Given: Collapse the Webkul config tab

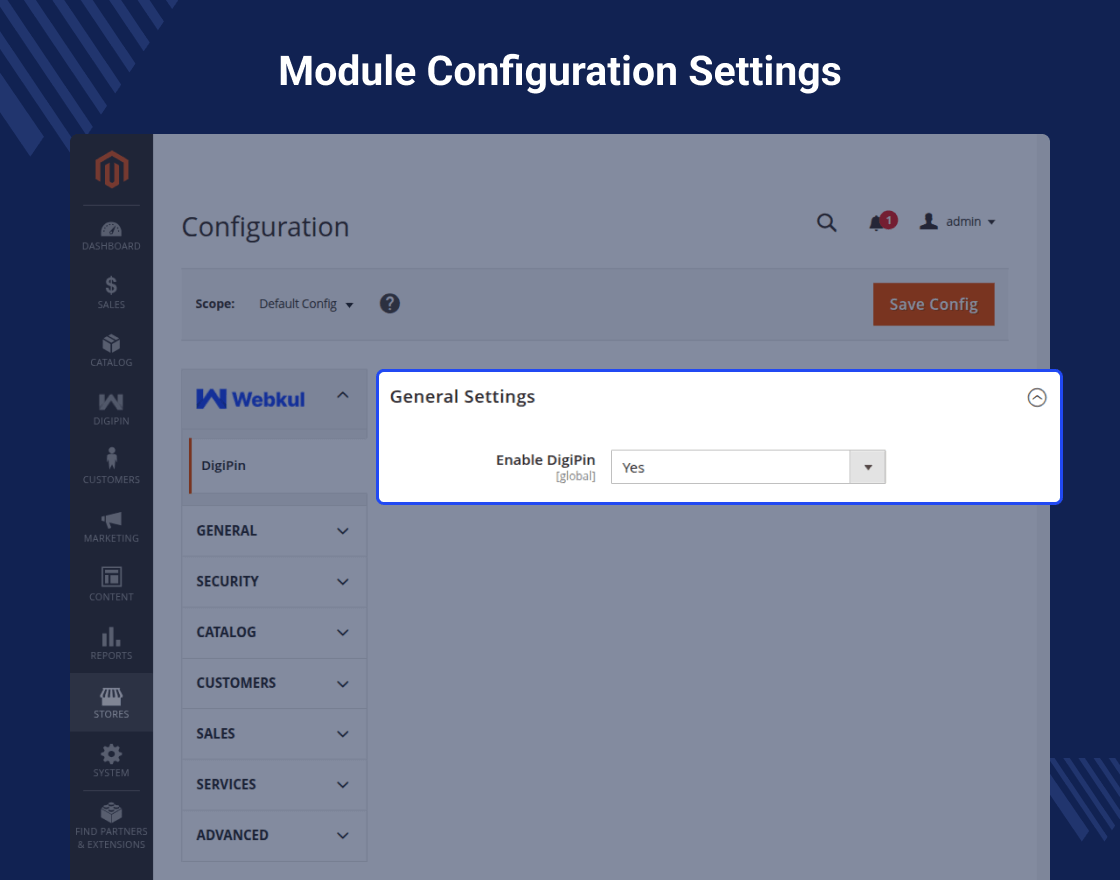Looking at the screenshot, I should (343, 396).
